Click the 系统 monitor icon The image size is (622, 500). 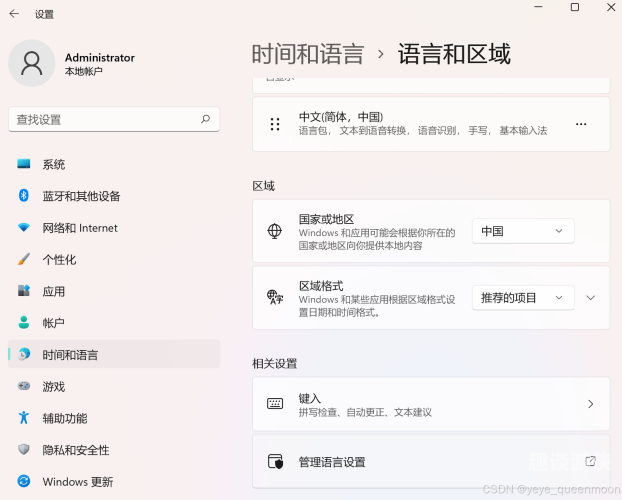click(x=24, y=163)
